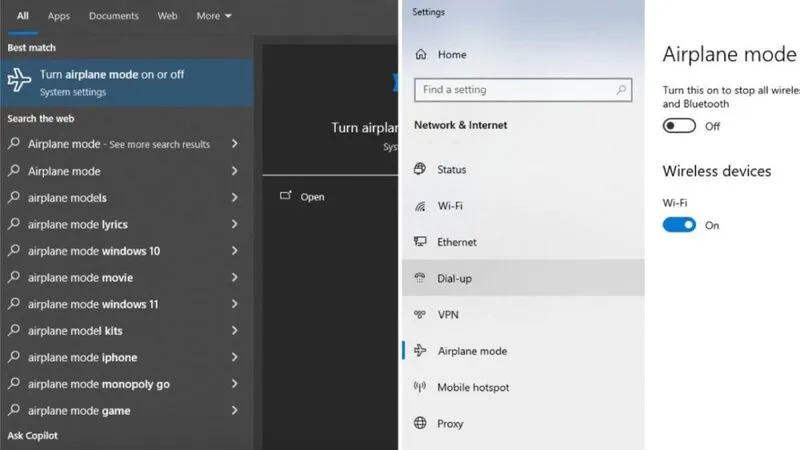Select the Status globe icon
The image size is (800, 450).
tap(420, 169)
